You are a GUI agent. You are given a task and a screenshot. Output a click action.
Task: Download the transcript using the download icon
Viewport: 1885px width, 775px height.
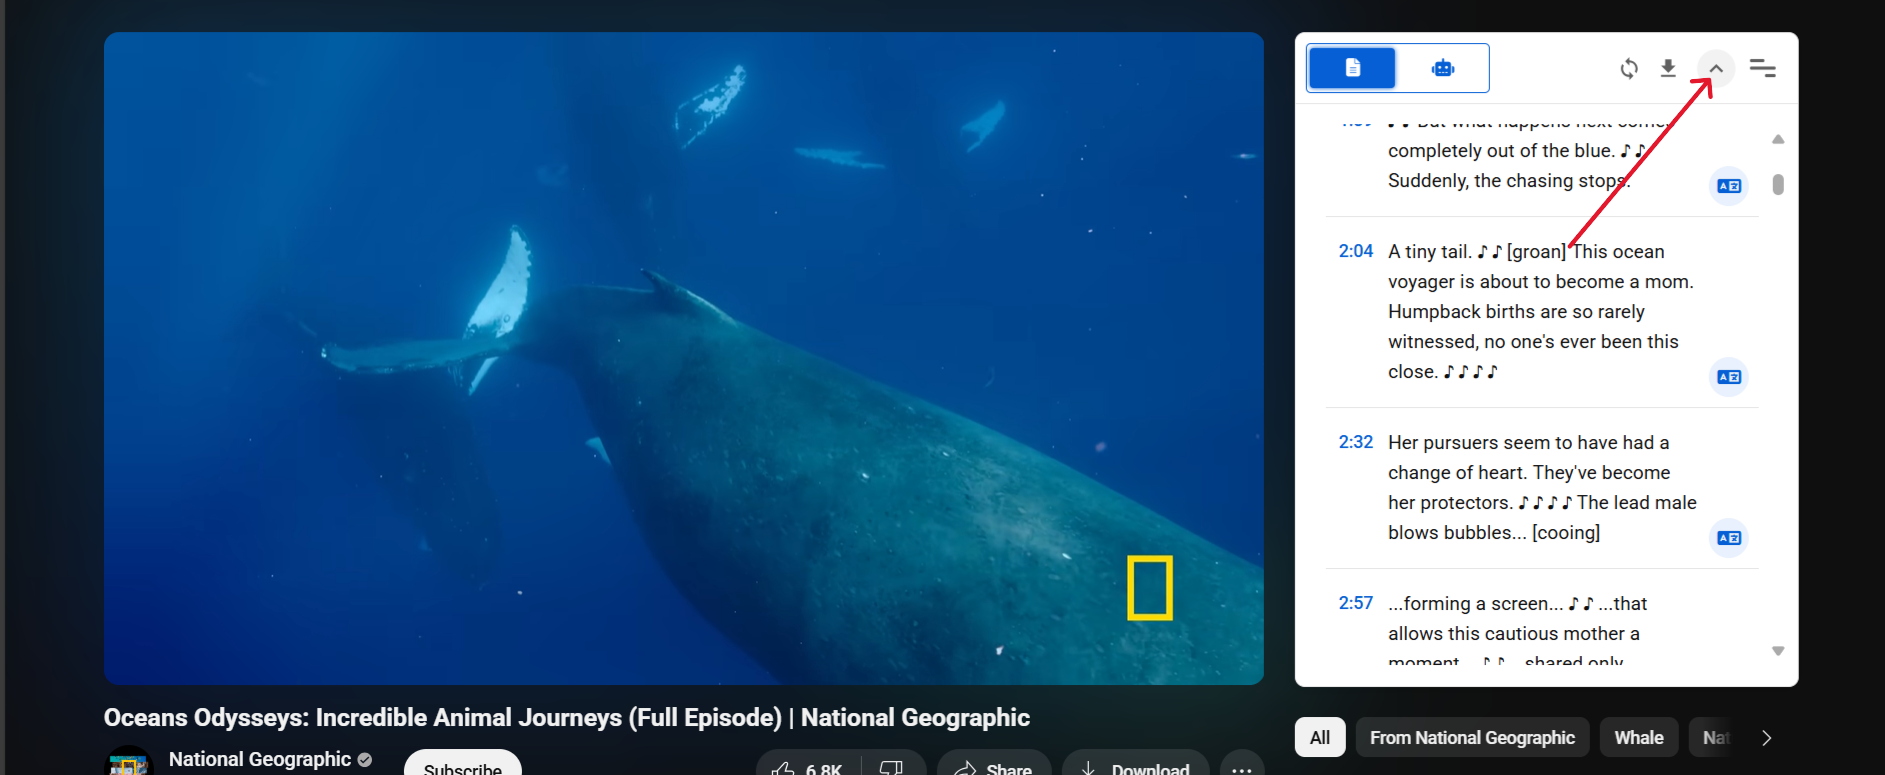tap(1668, 68)
